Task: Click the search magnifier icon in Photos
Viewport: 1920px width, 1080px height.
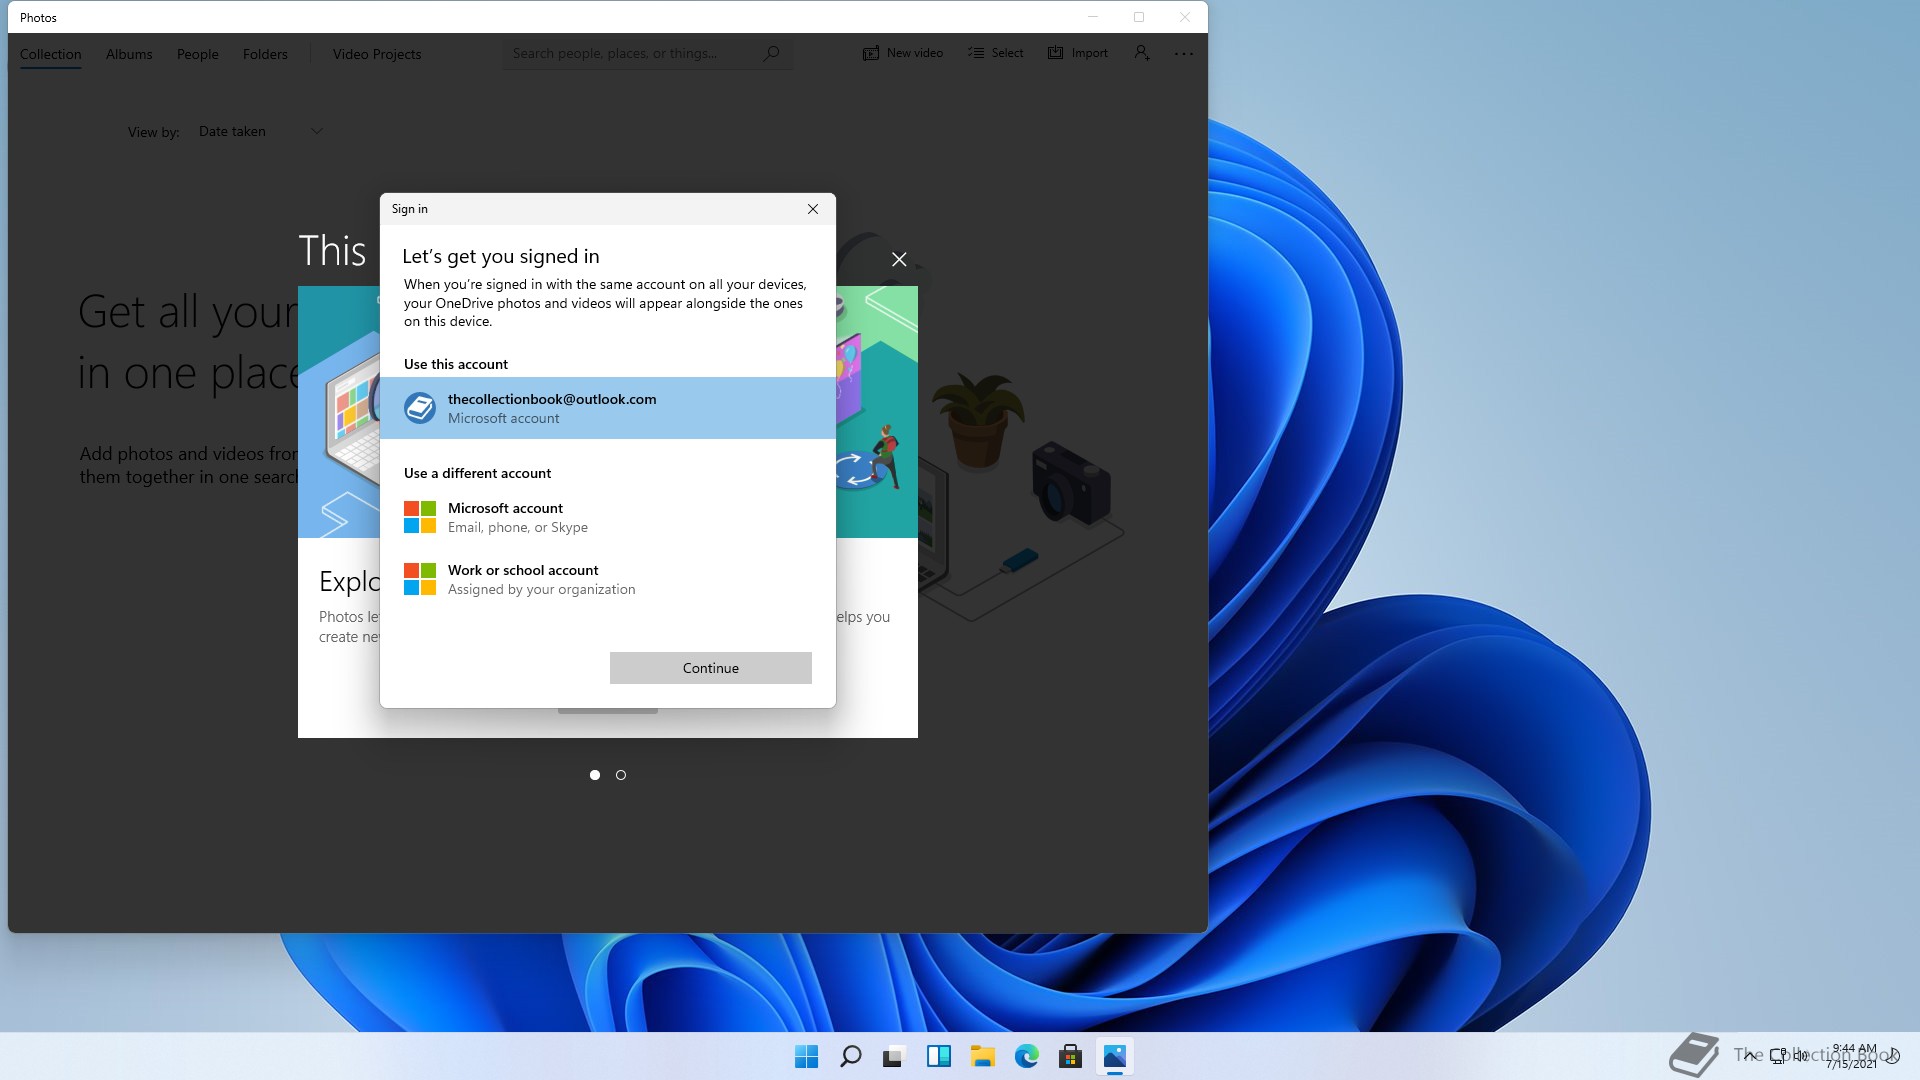Action: coord(771,53)
